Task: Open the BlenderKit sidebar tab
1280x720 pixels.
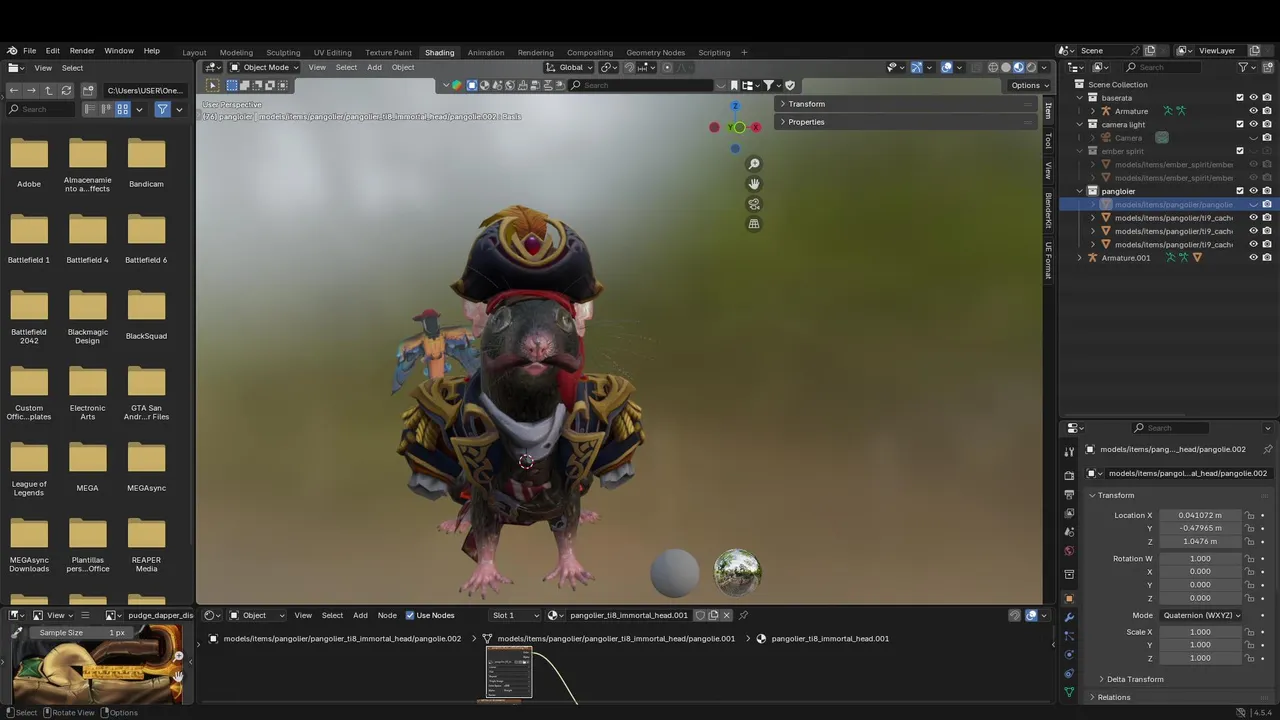Action: 1048,210
